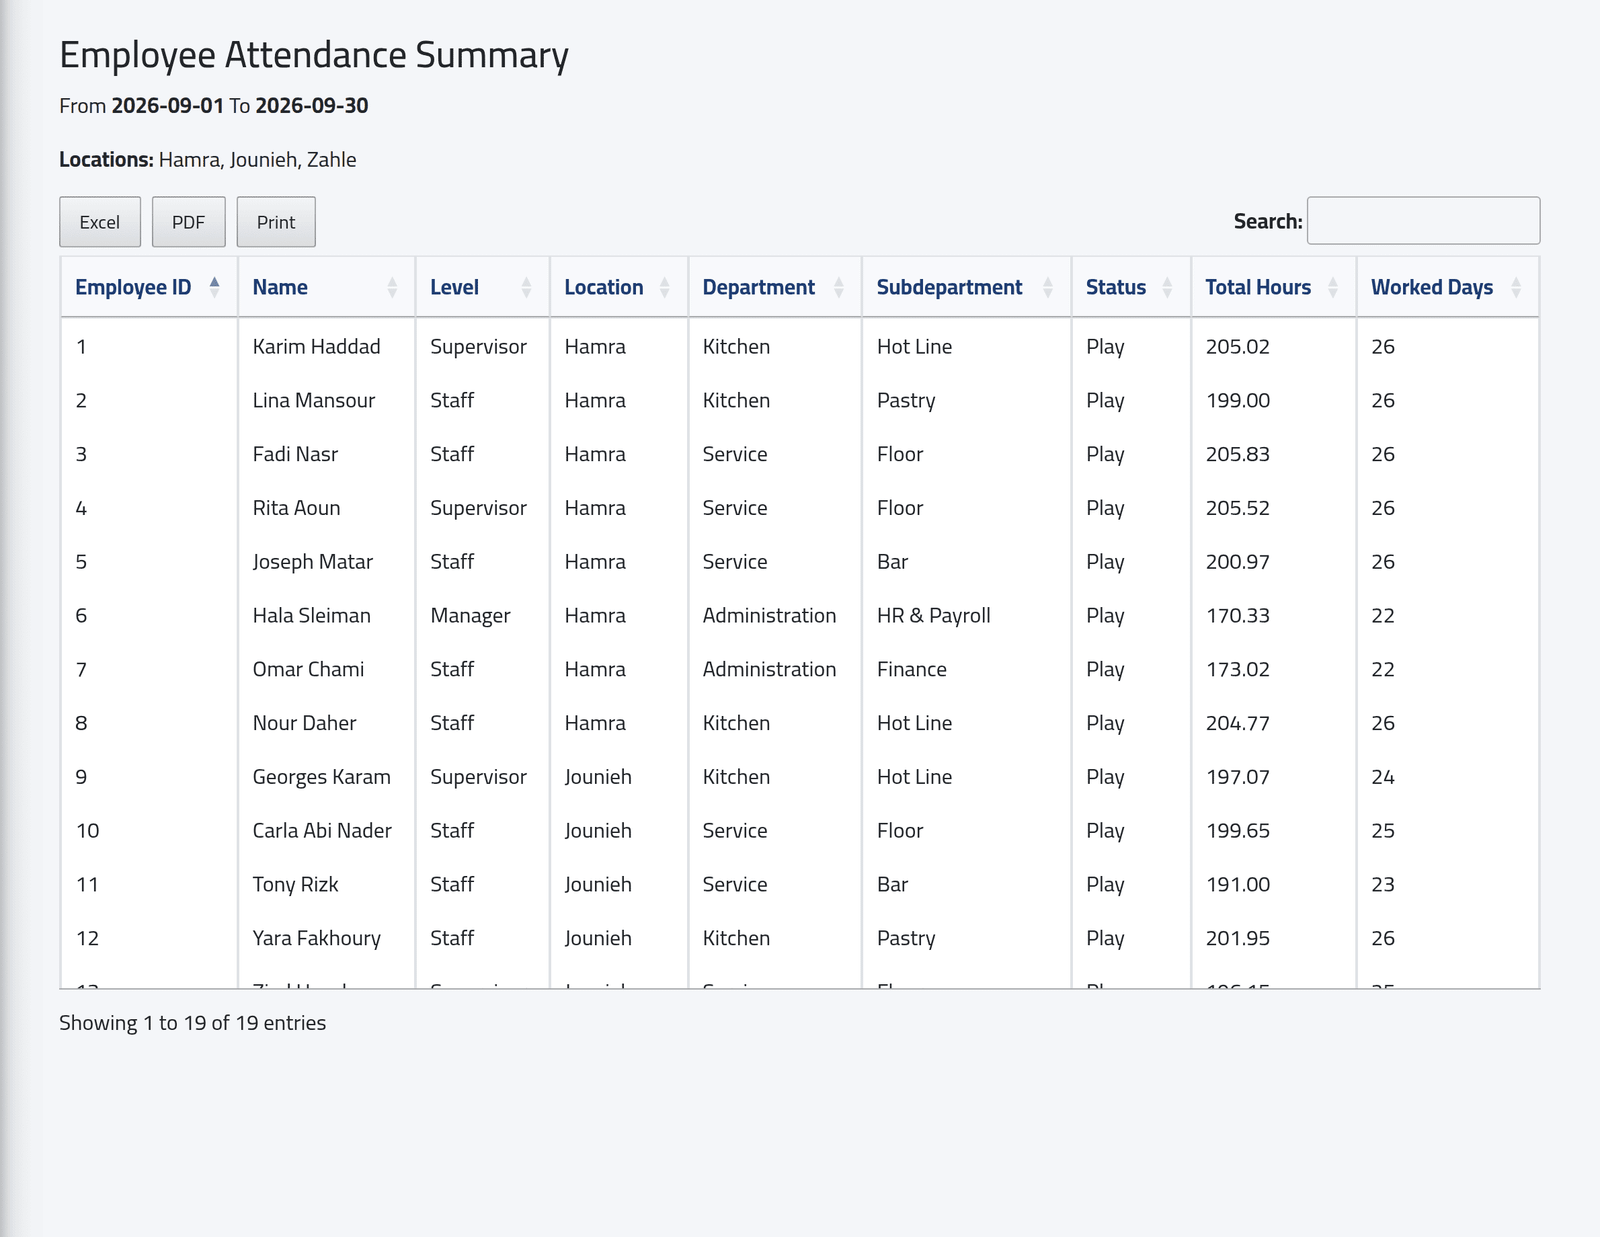The height and width of the screenshot is (1237, 1600).
Task: Focus the Search input field
Action: [x=1423, y=221]
